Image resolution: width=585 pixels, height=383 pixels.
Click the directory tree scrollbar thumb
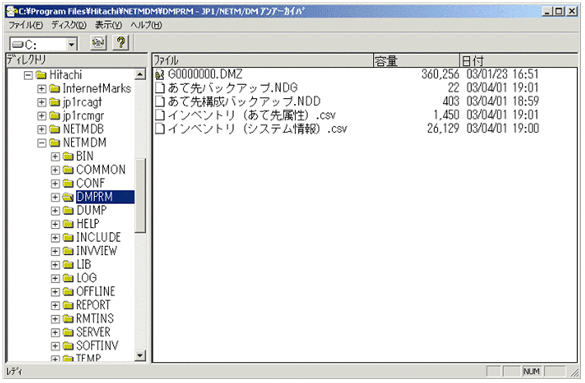(140, 195)
